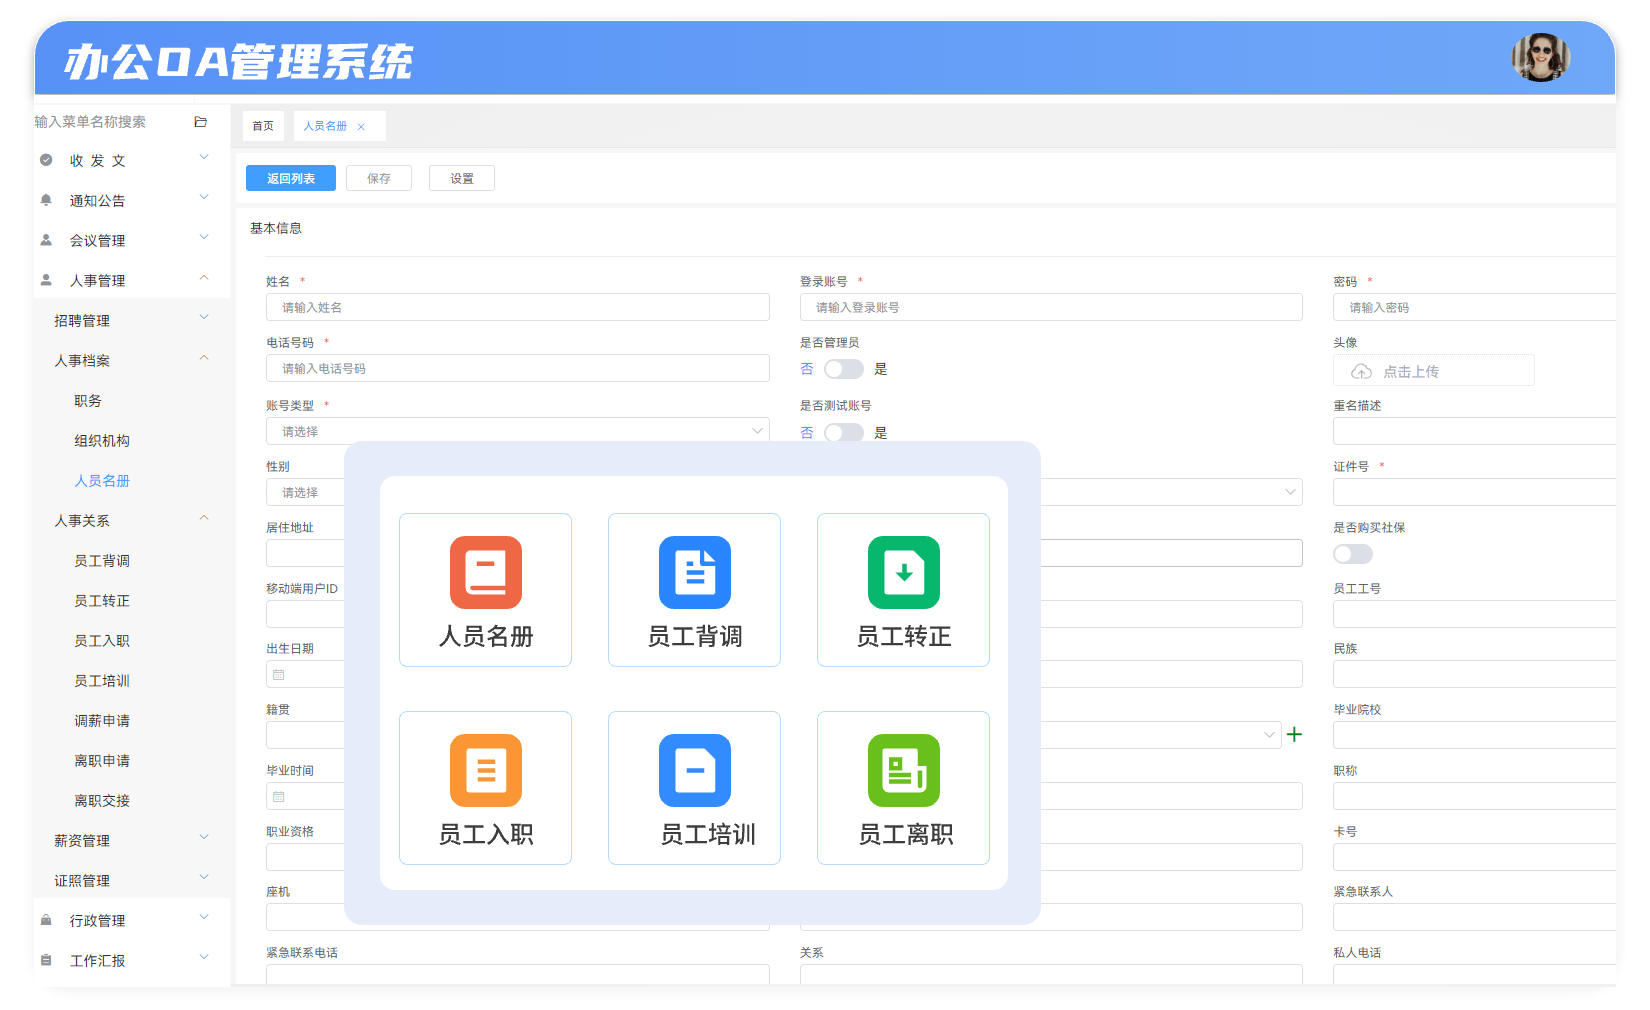
Task: Click the folder icon beside menu search
Action: point(200,122)
